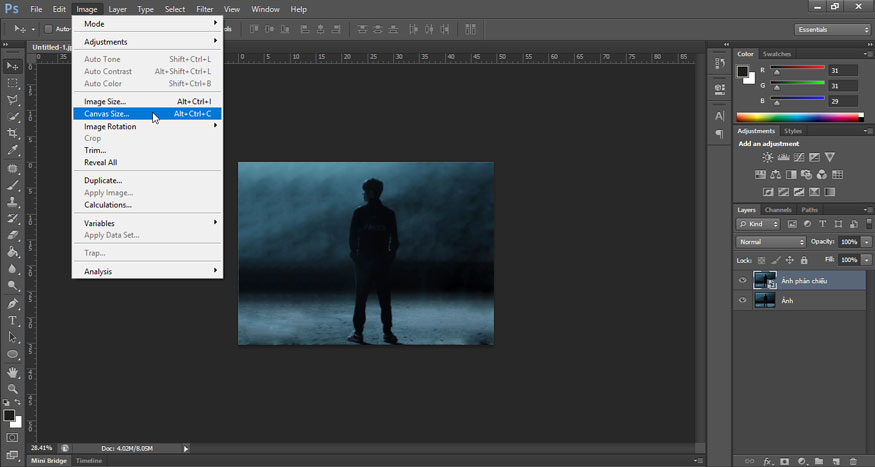The width and height of the screenshot is (875, 467).
Task: Expand the Mode submenu
Action: coord(147,24)
